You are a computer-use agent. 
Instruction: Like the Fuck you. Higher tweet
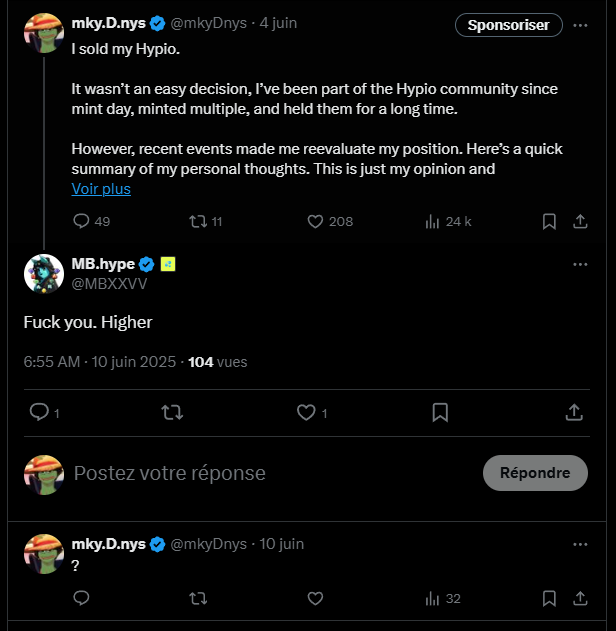[306, 412]
